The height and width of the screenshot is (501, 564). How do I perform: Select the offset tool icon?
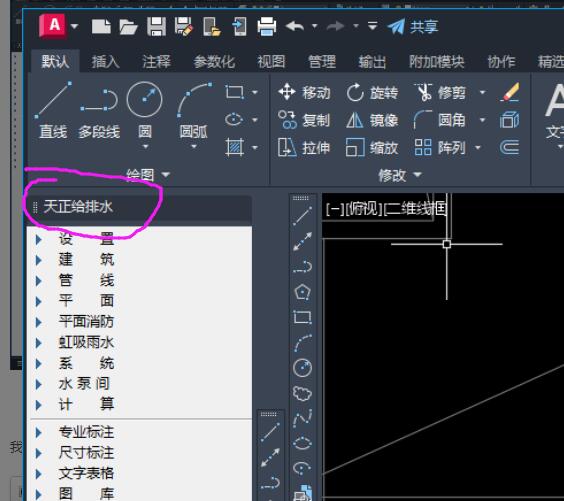pyautogui.click(x=509, y=147)
